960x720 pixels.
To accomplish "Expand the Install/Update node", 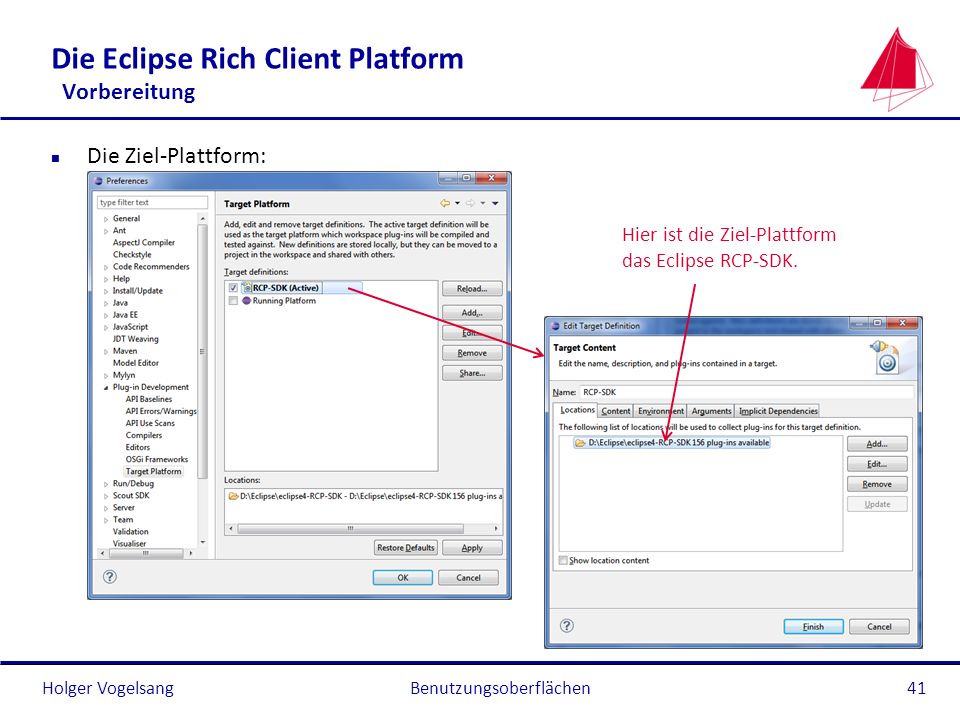I will coord(106,291).
